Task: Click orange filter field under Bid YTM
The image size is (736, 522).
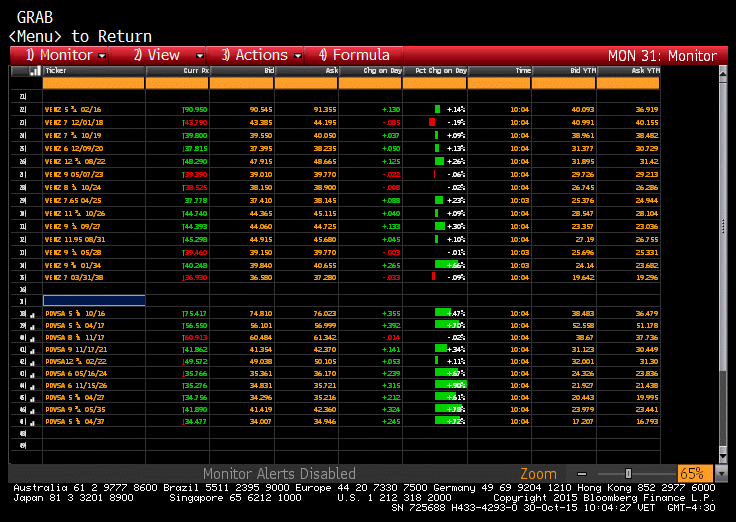Action: [x=564, y=84]
